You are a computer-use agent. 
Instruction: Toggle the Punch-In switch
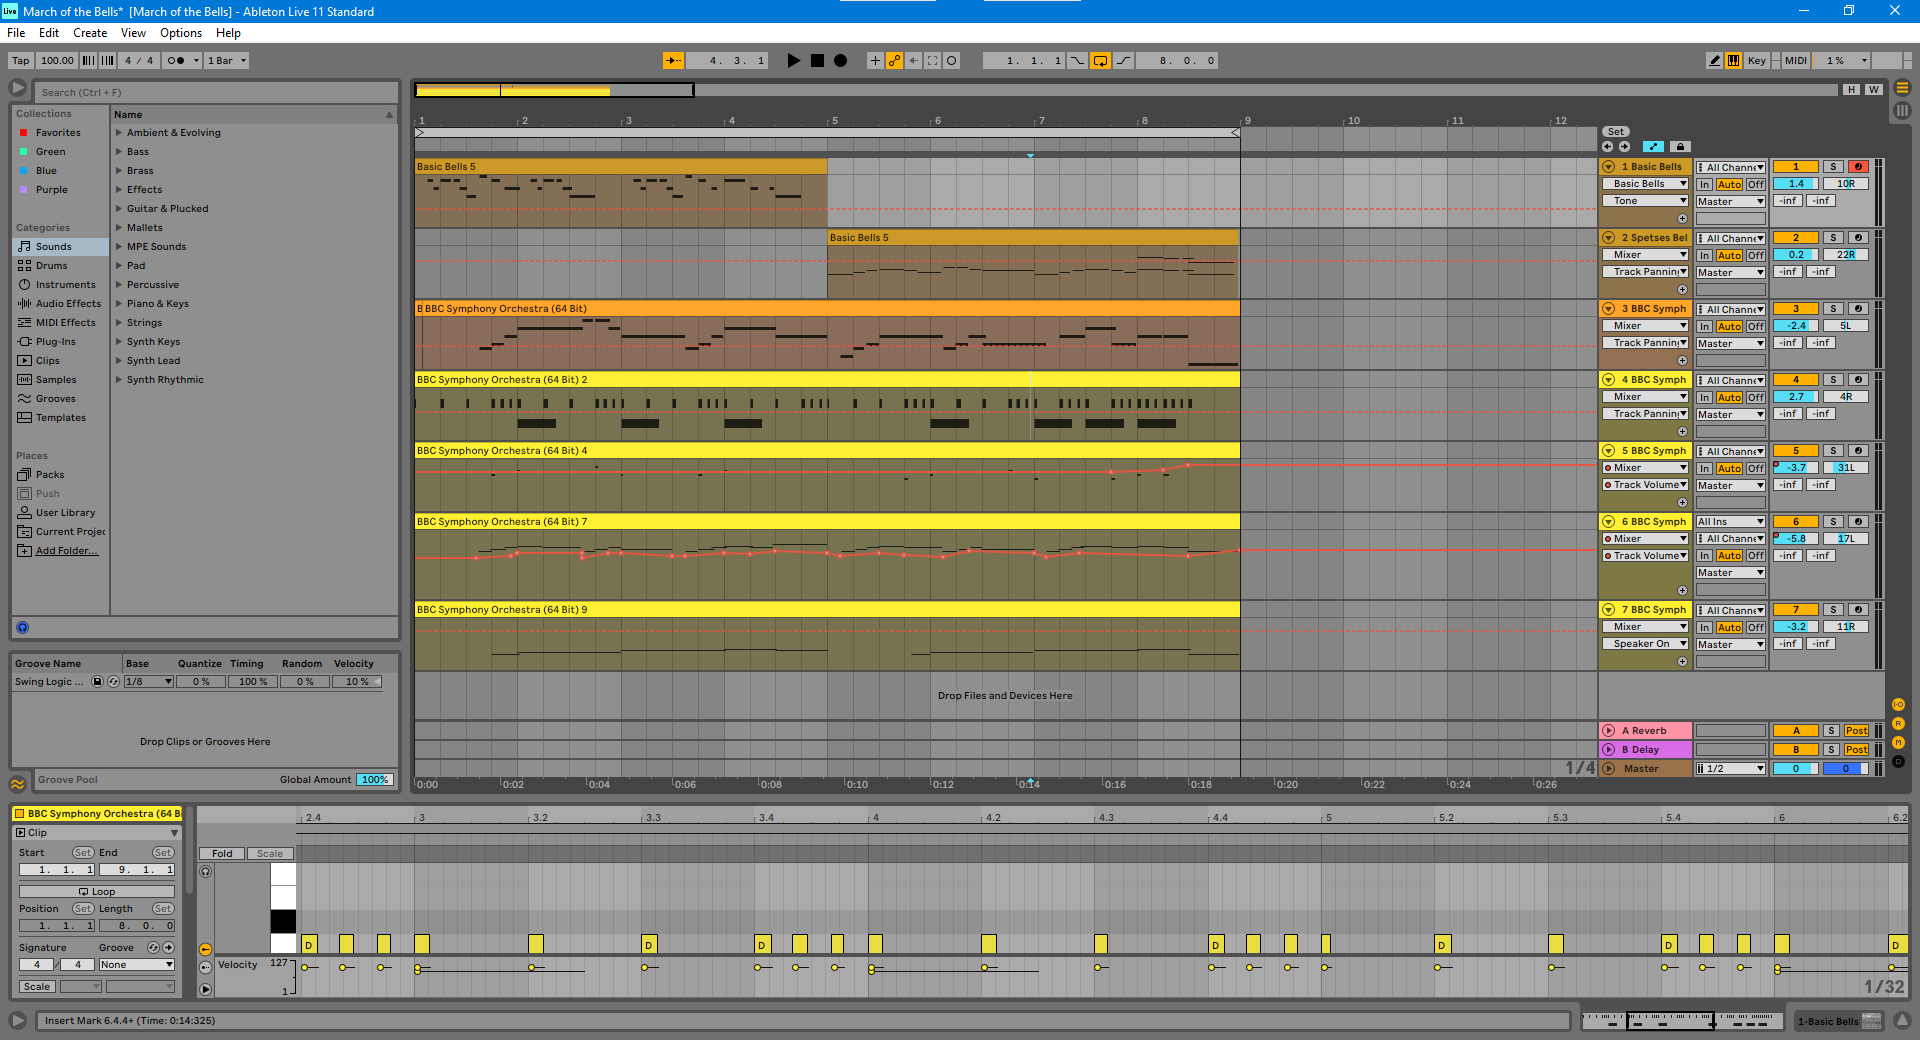point(1077,61)
